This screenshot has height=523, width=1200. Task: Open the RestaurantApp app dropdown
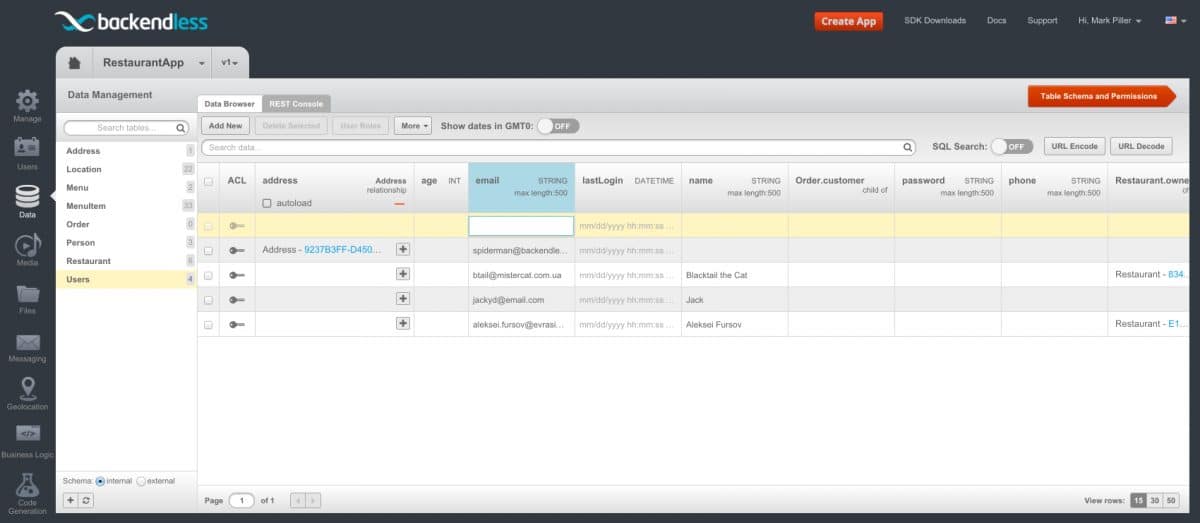click(201, 63)
